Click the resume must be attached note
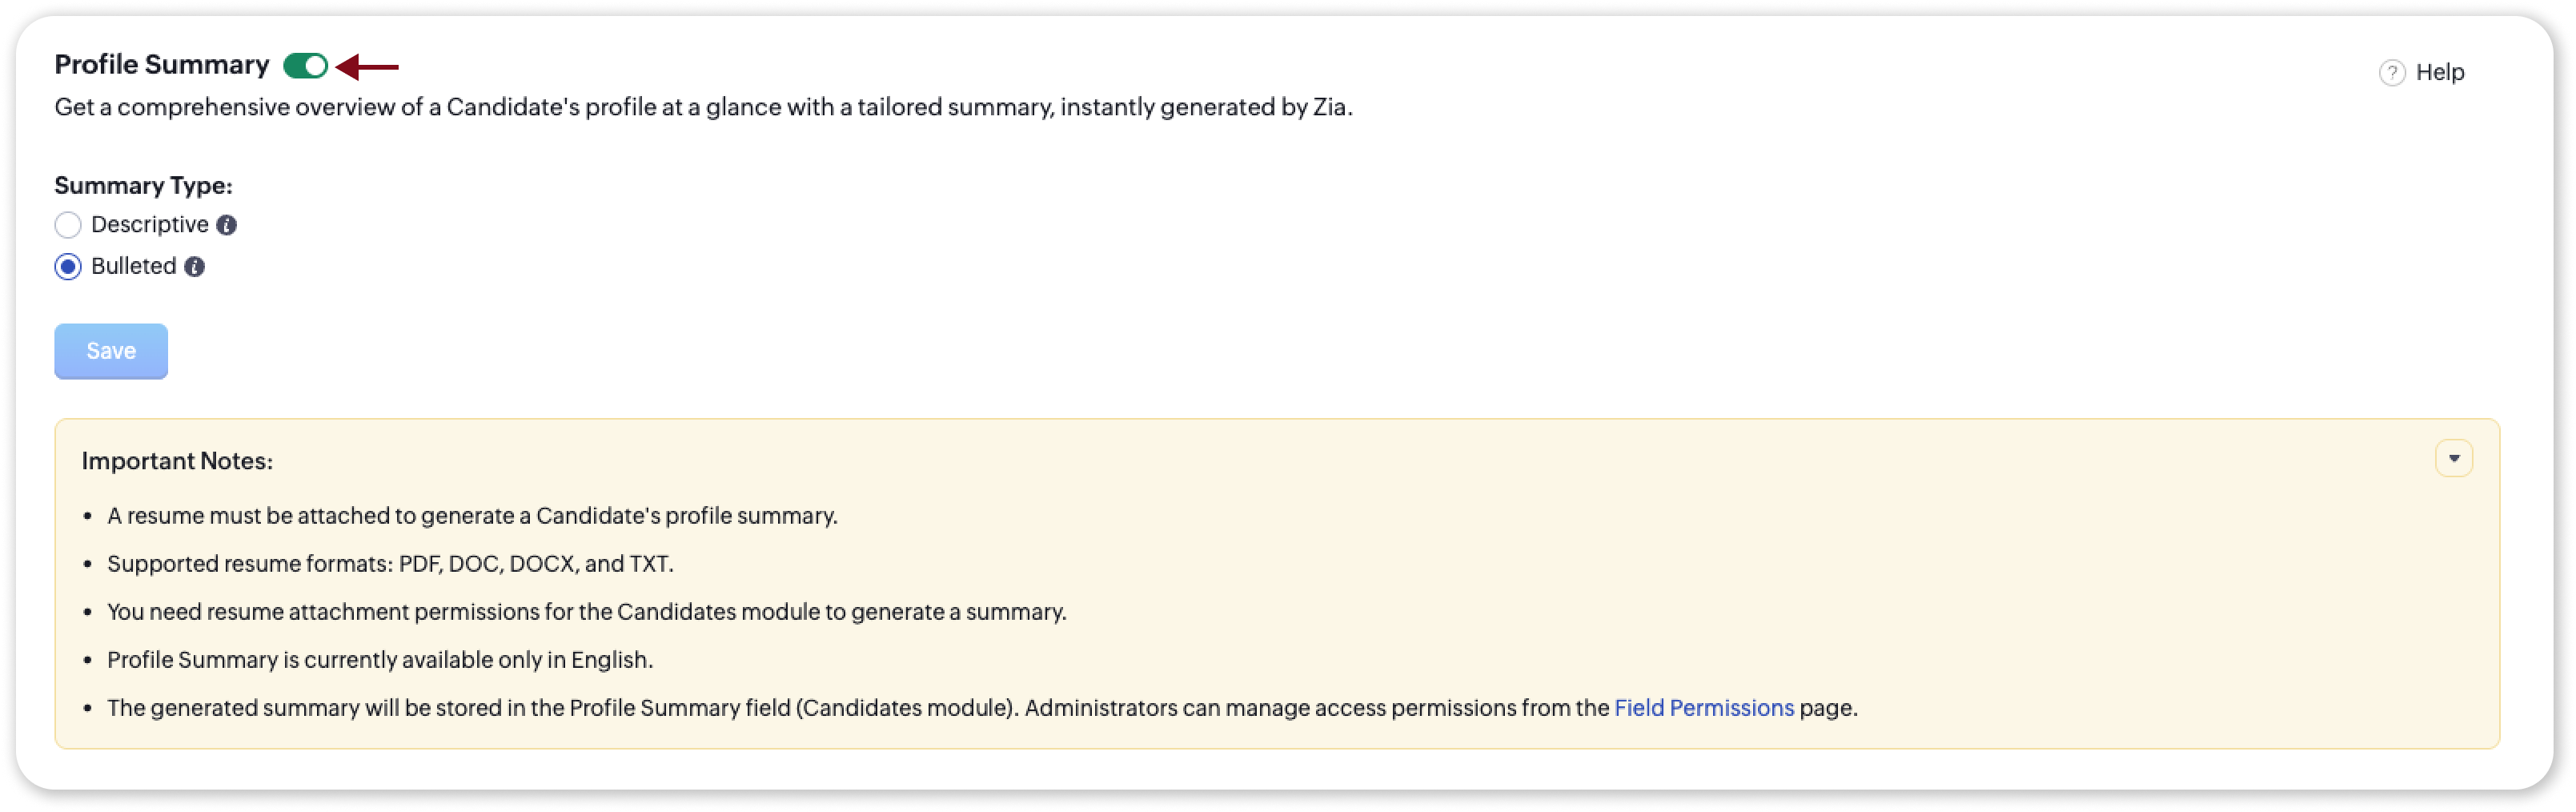This screenshot has width=2576, height=812. click(x=472, y=516)
